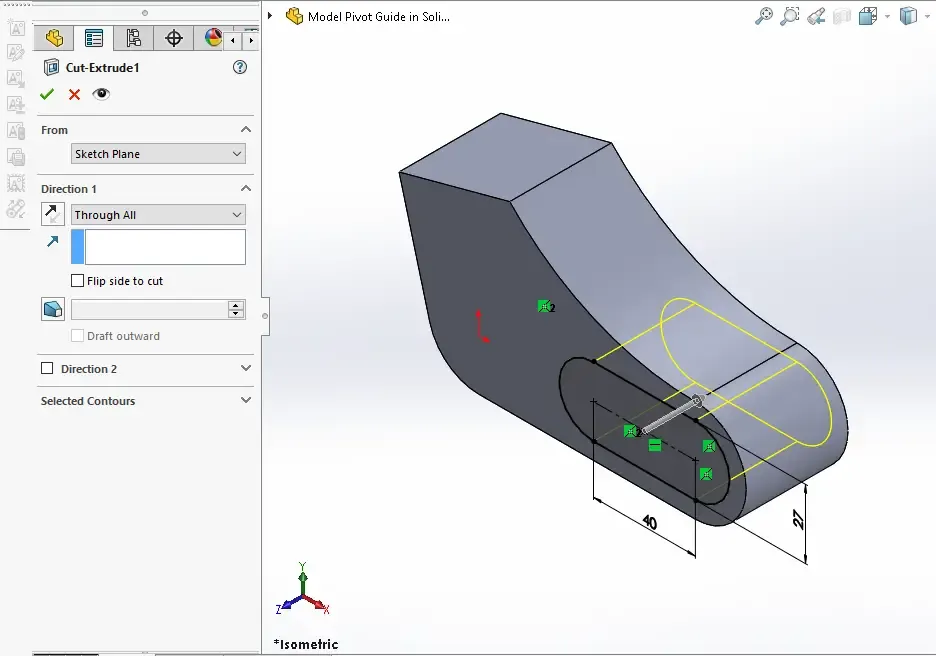936x656 pixels.
Task: Open the ConfigurationManager tab
Action: (133, 38)
